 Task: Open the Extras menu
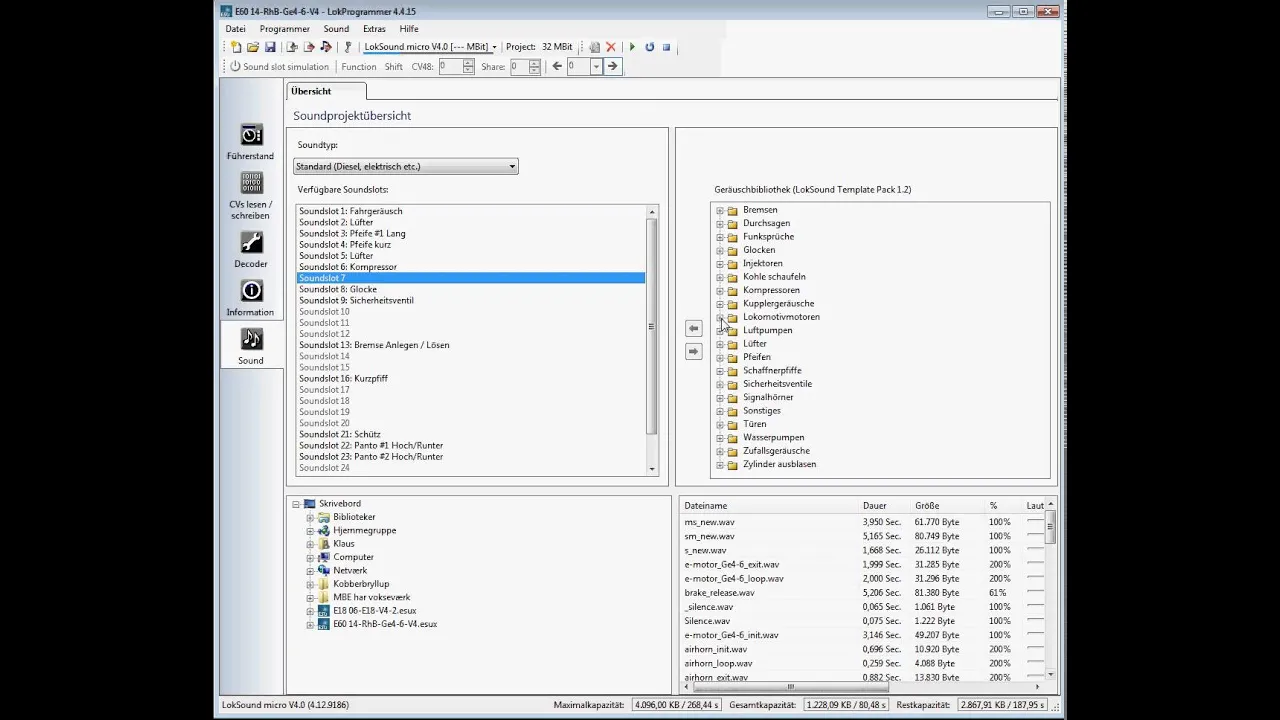pyautogui.click(x=374, y=29)
